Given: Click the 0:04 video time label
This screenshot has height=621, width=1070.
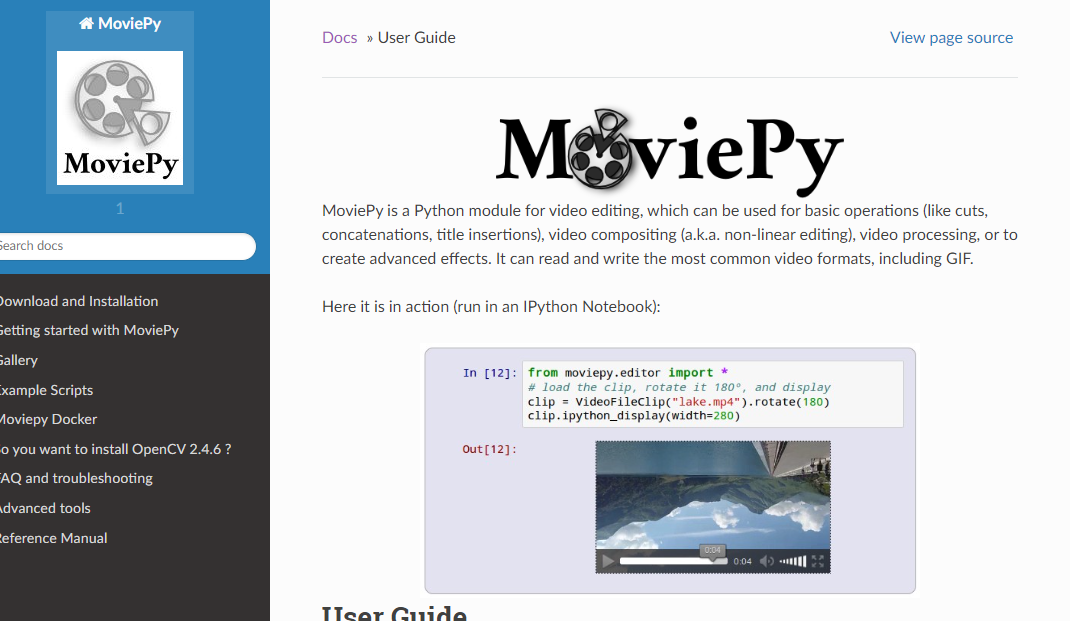Looking at the screenshot, I should (742, 561).
